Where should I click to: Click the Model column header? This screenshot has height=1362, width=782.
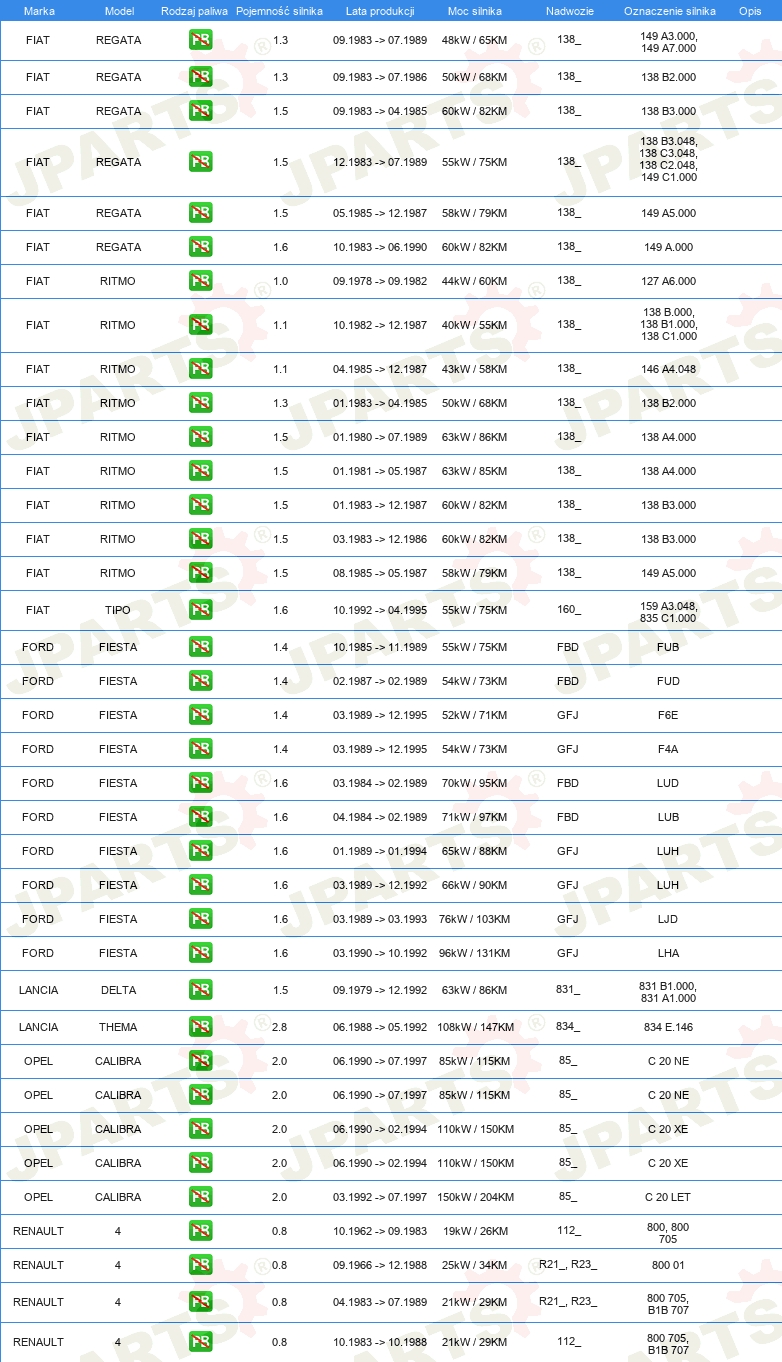click(x=119, y=11)
